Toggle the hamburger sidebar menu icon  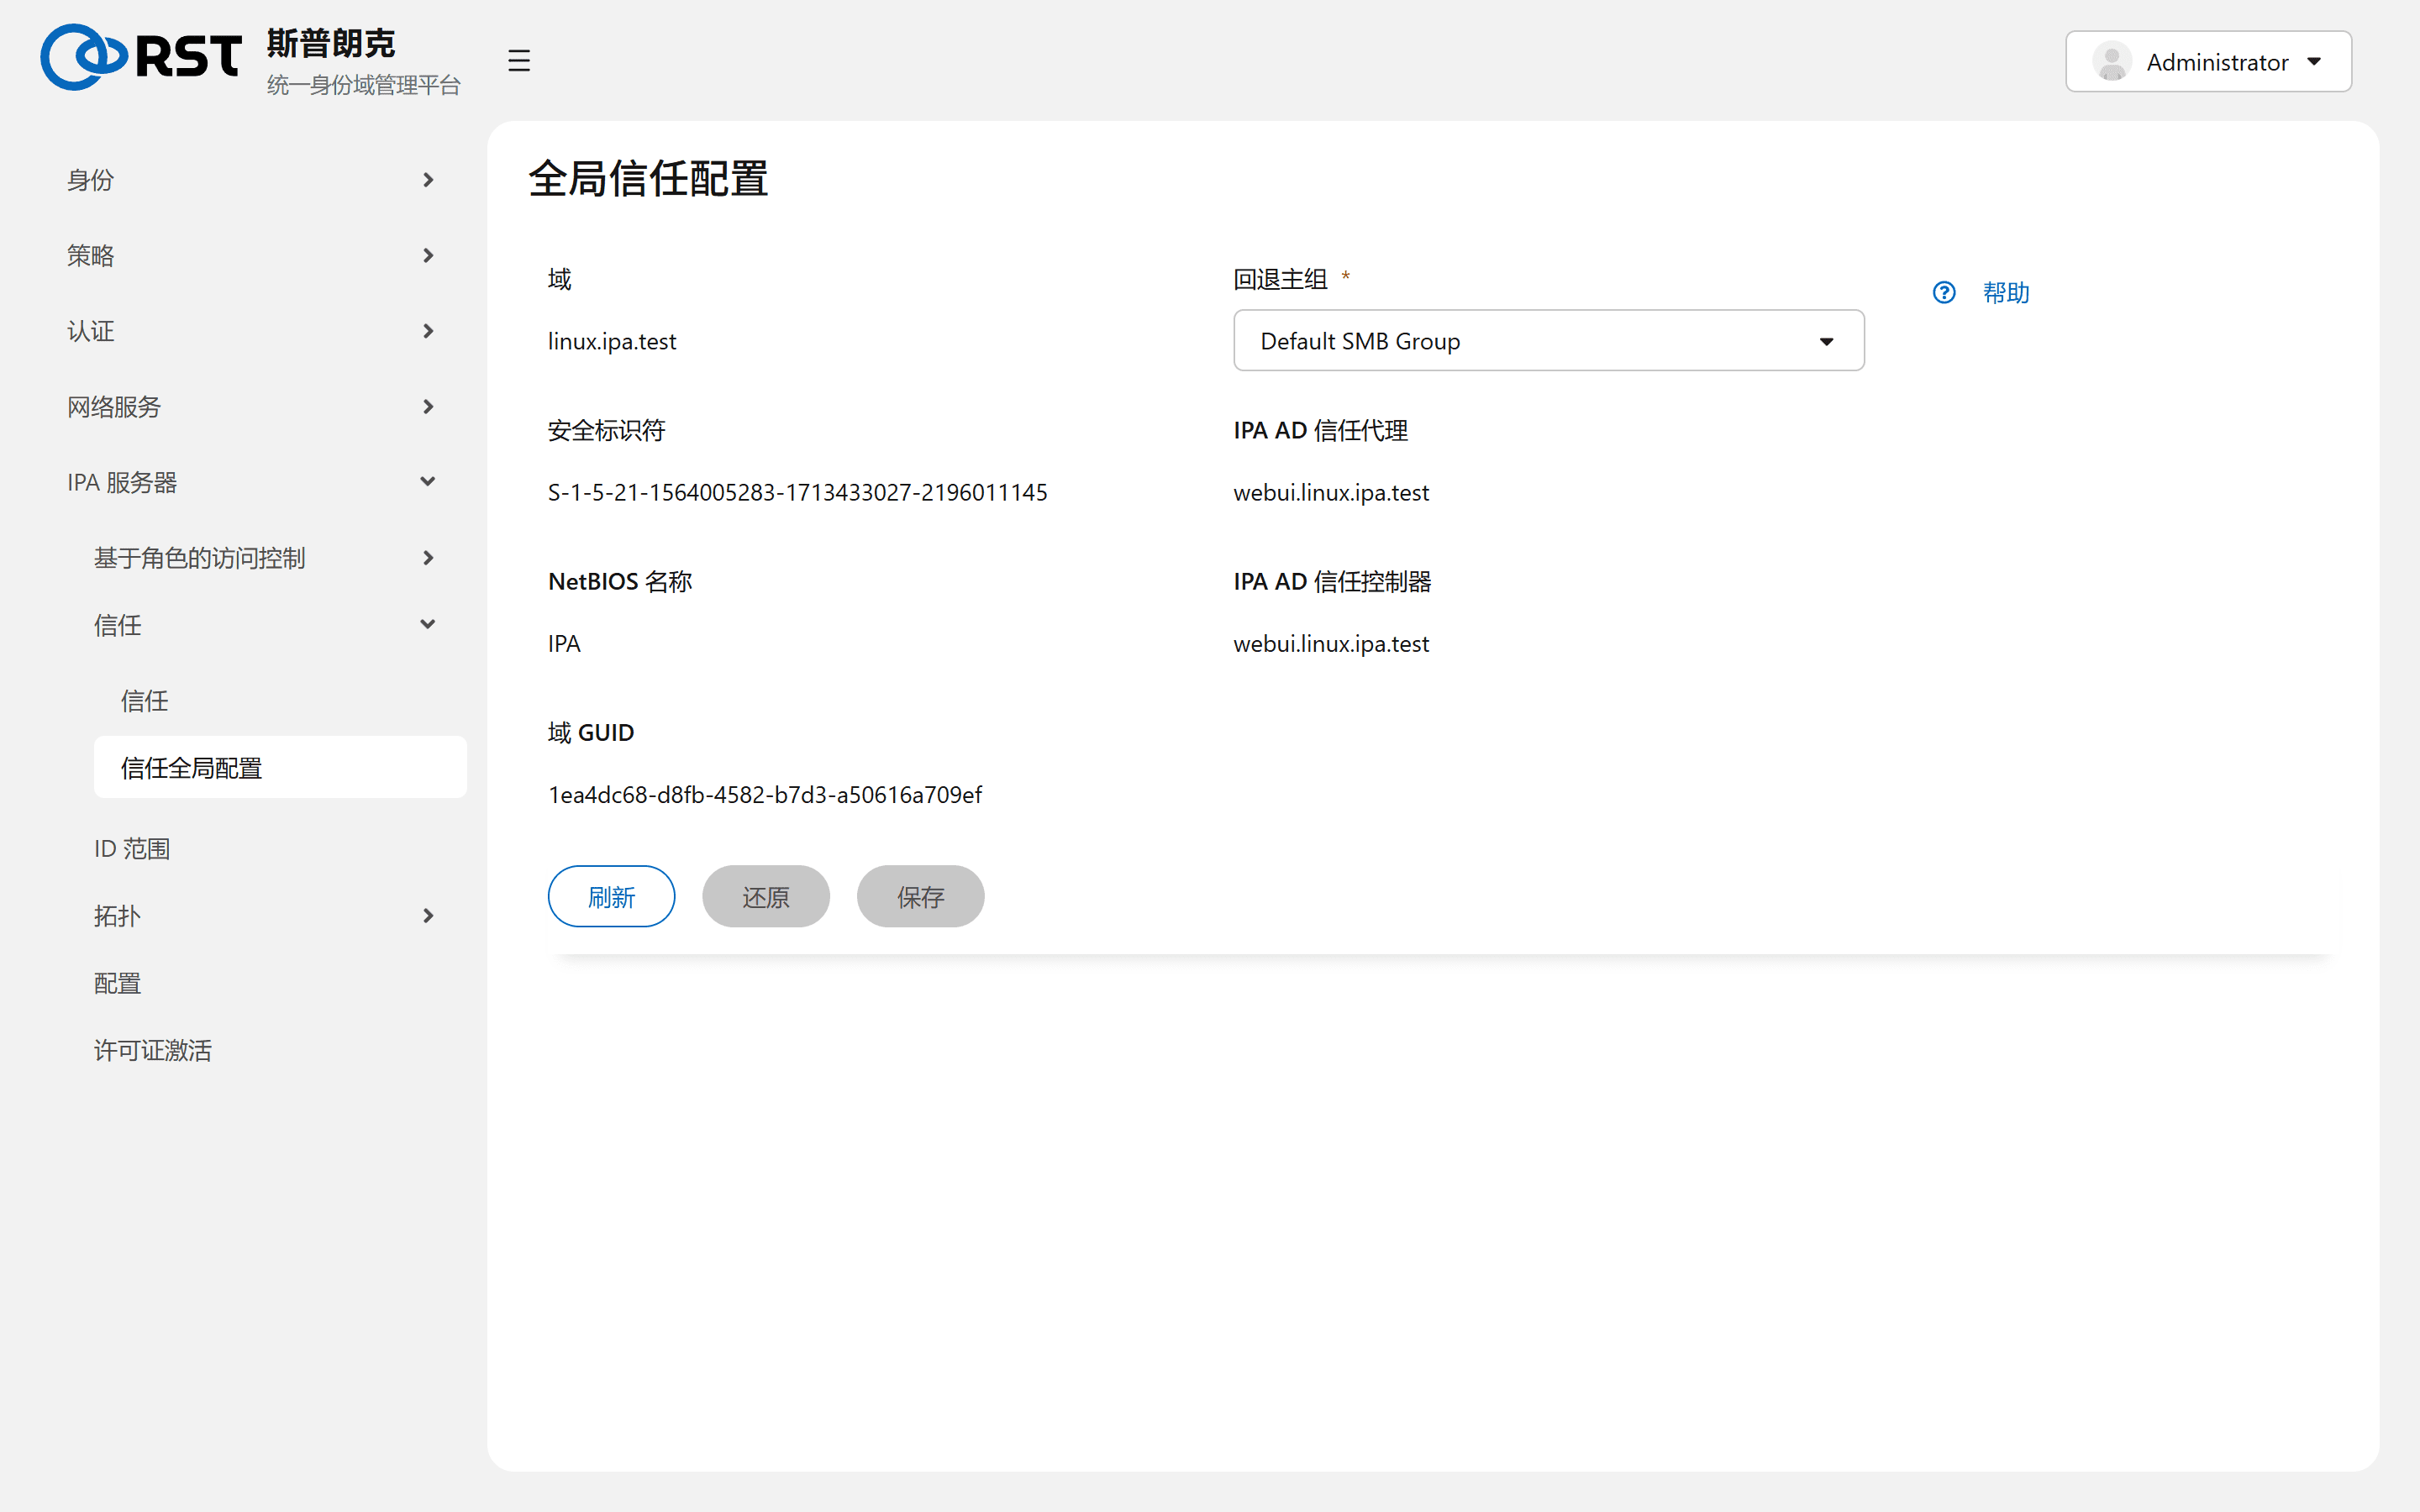518,61
